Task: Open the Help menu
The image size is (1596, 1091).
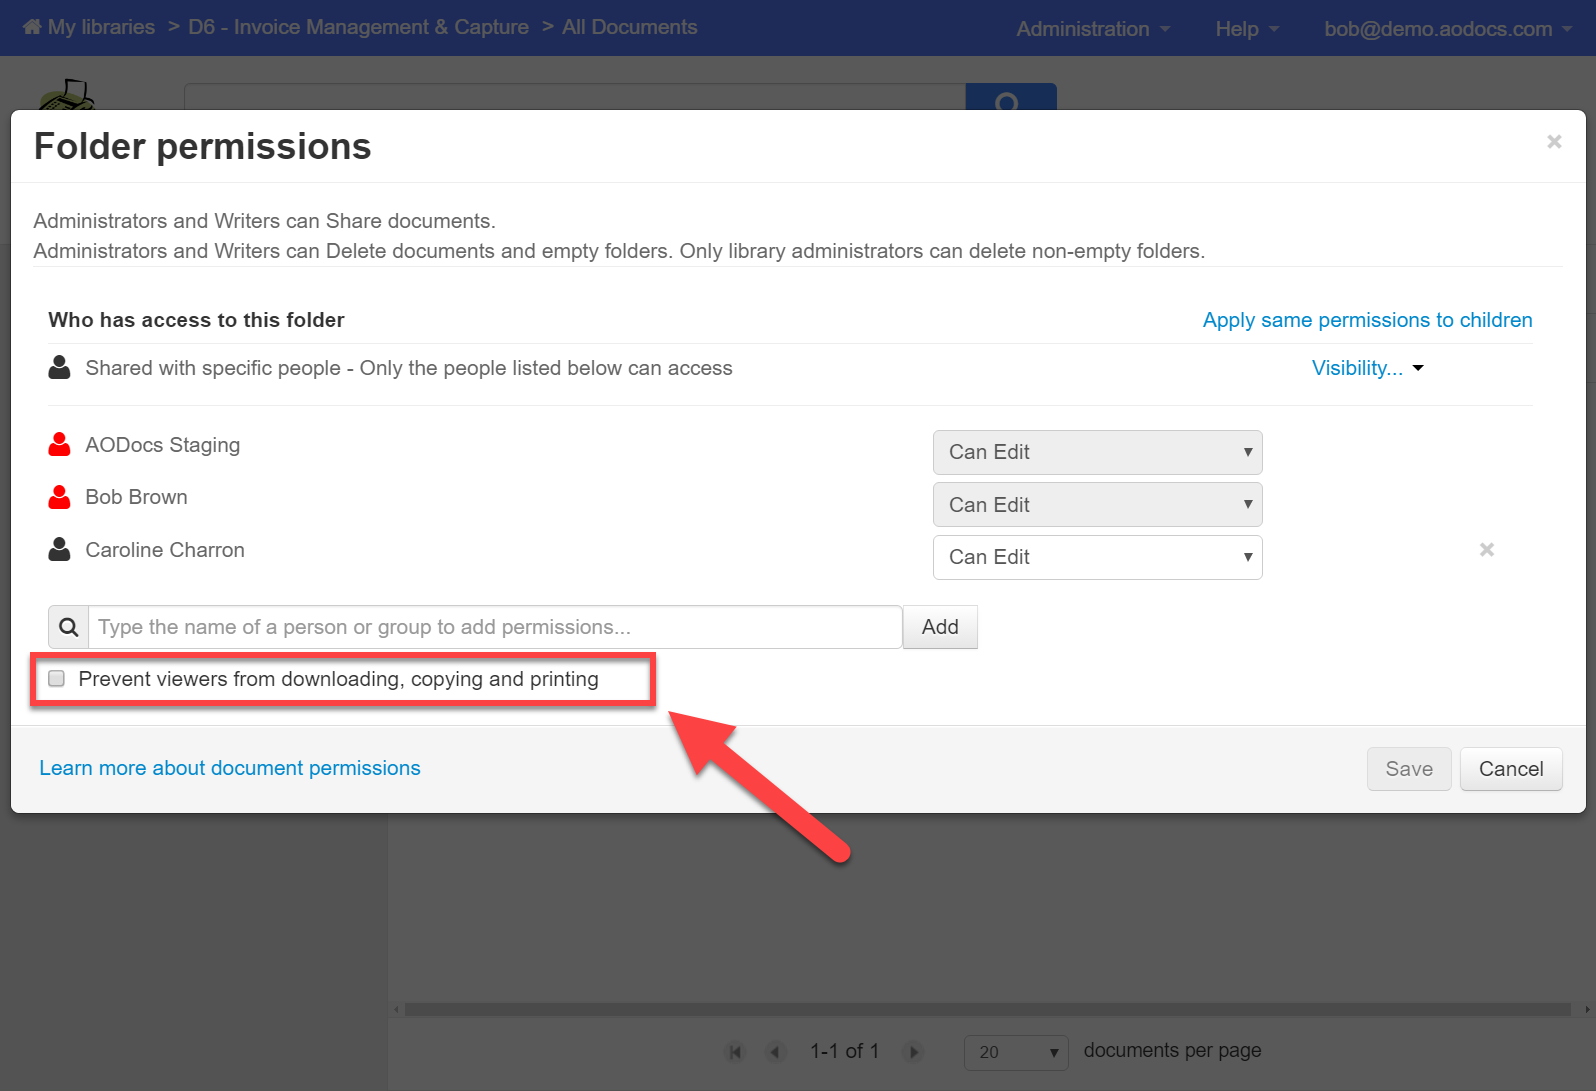Action: [x=1247, y=29]
